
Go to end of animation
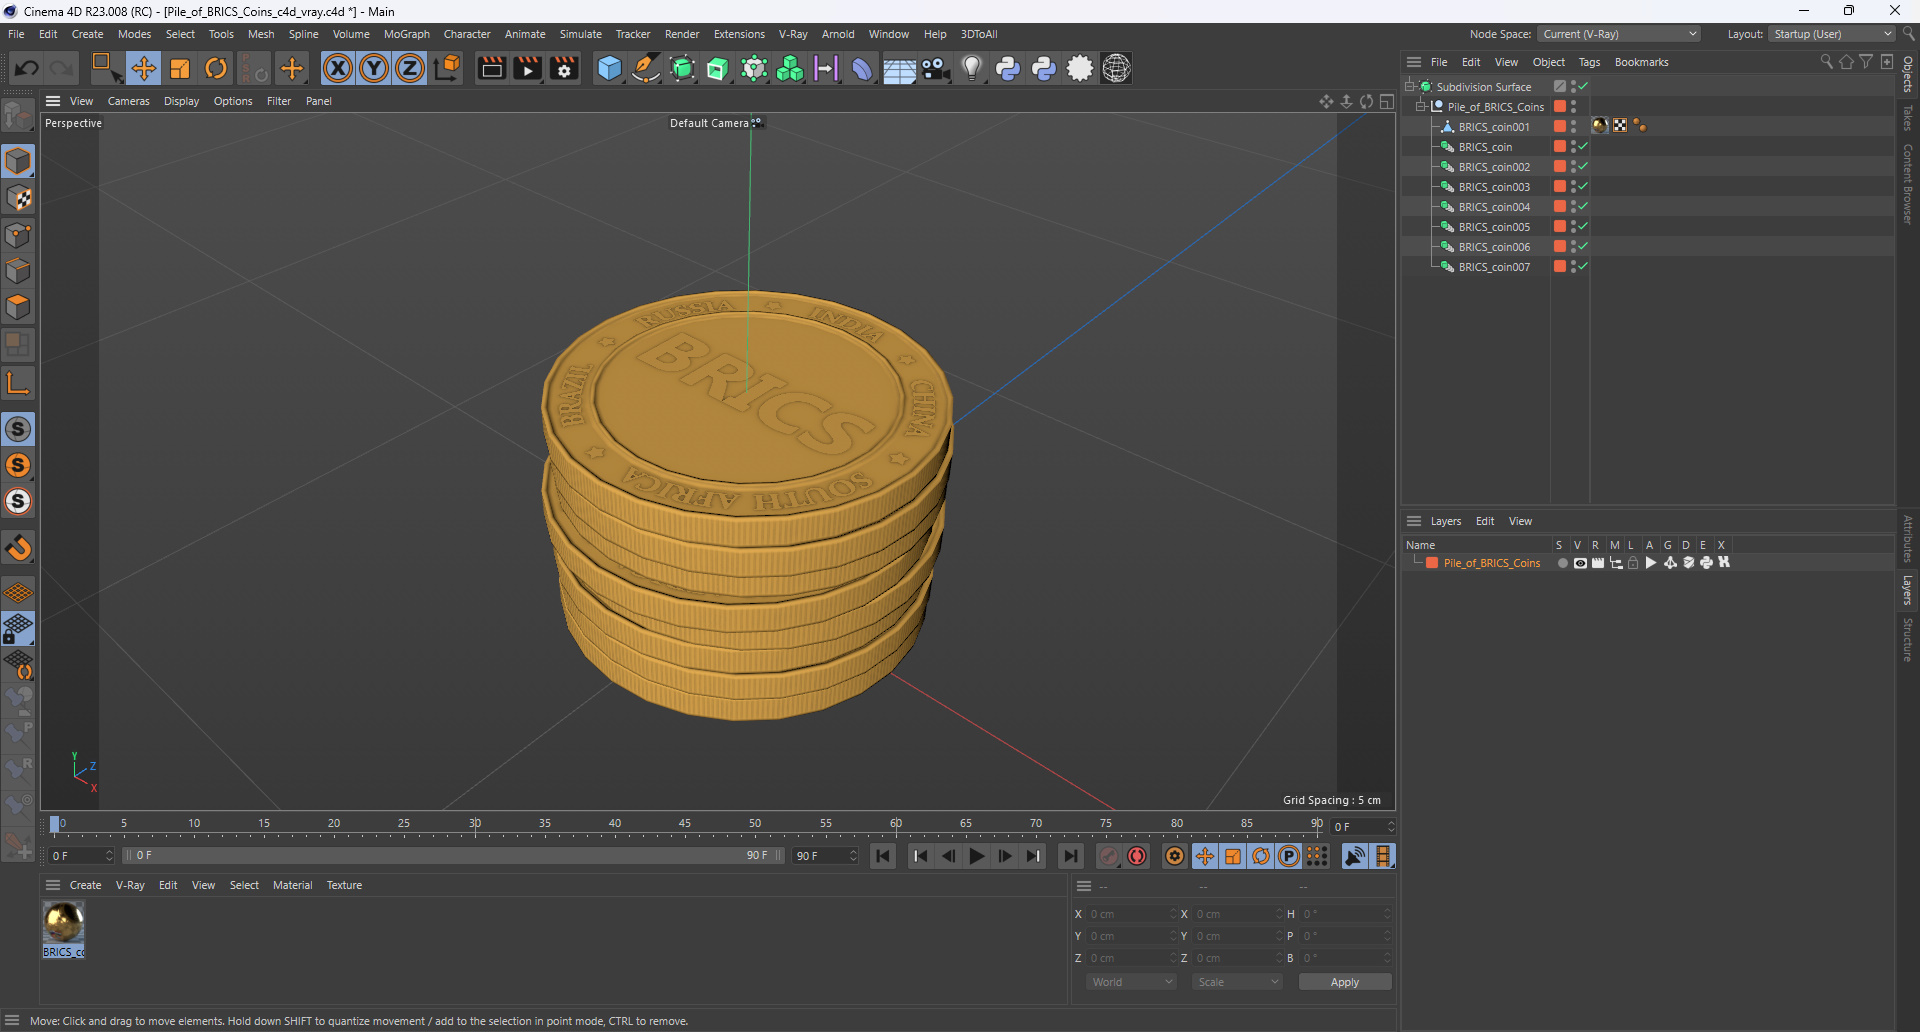1071,856
